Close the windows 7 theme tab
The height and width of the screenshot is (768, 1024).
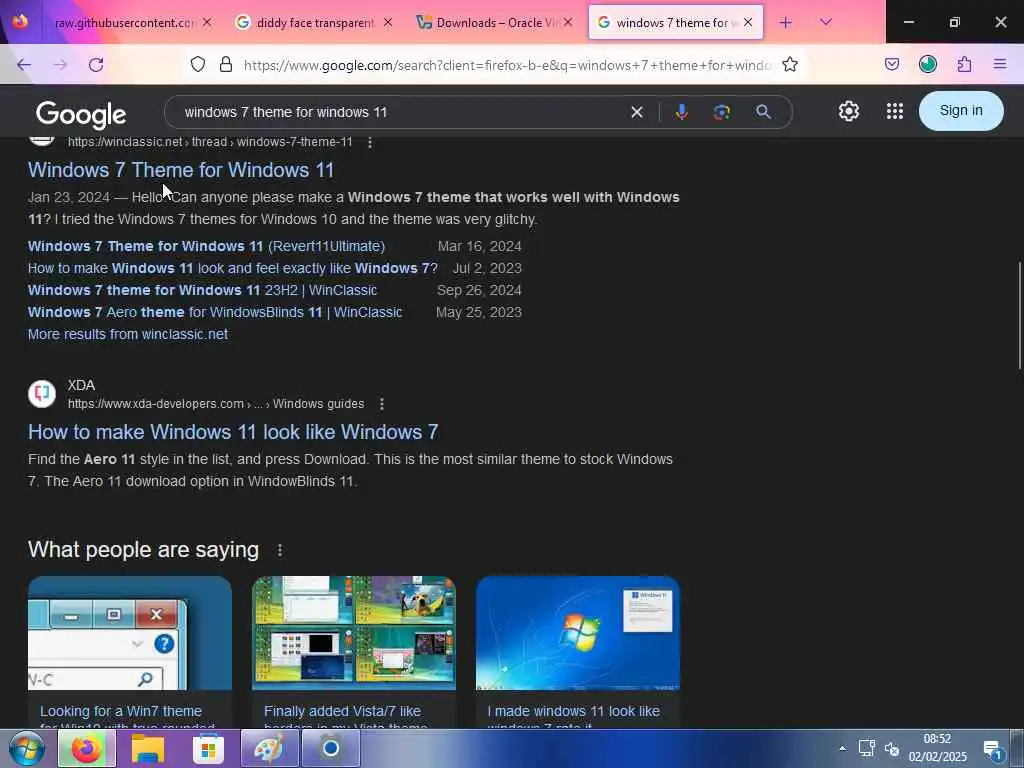748,22
